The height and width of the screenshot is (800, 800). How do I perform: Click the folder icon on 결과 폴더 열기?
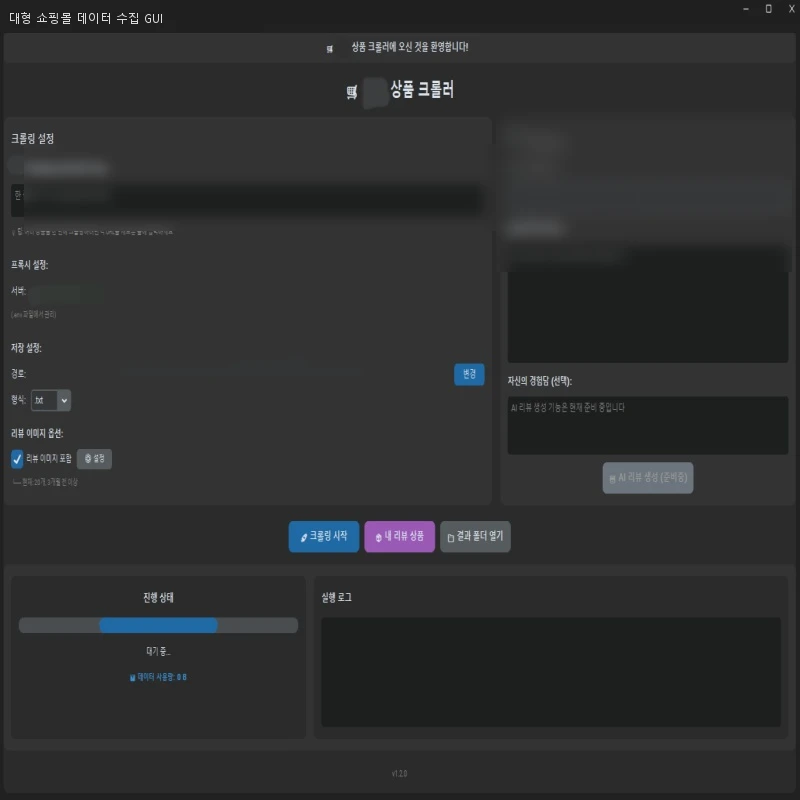point(451,538)
